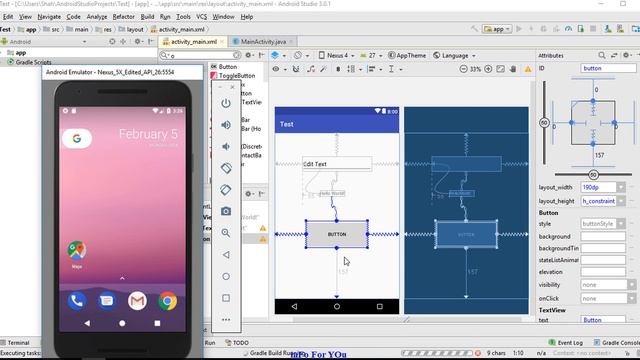Select Gradle Scripts in project tree
Image resolution: width=640 pixels, height=360 pixels.
point(29,62)
